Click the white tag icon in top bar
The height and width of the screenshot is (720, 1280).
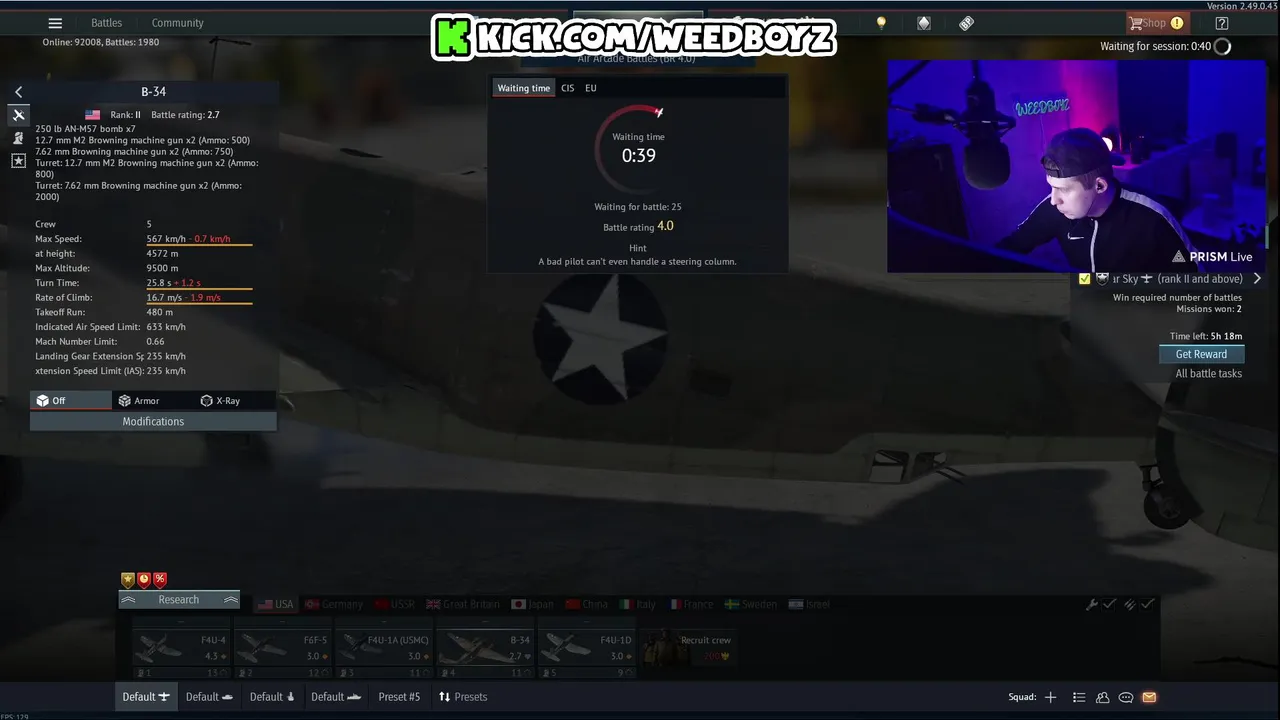pyautogui.click(x=924, y=23)
